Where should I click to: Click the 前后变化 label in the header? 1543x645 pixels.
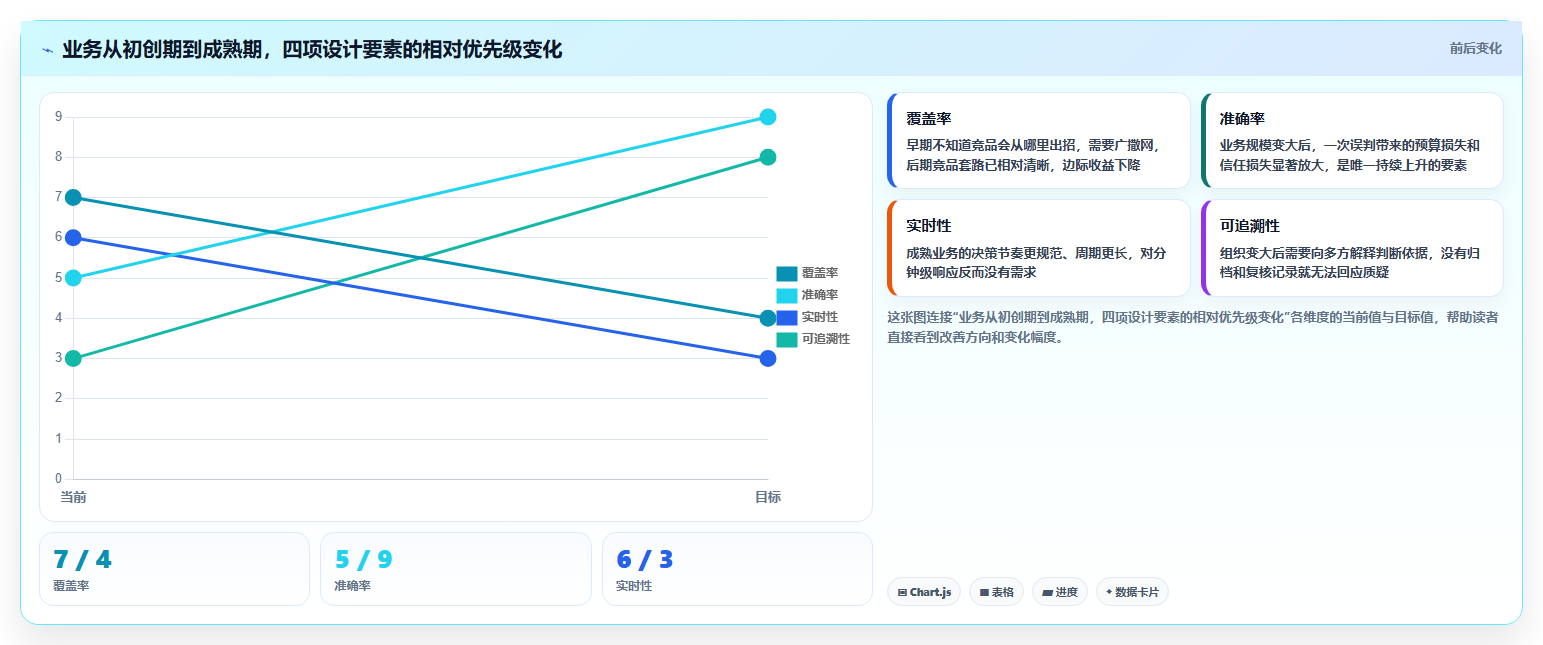(1475, 49)
